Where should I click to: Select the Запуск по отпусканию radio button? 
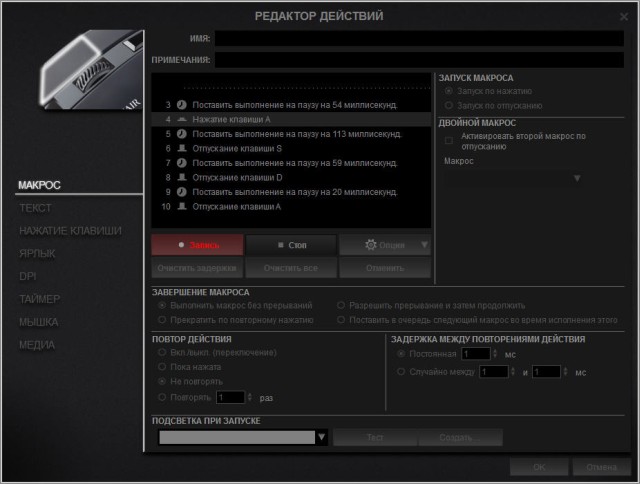point(448,104)
